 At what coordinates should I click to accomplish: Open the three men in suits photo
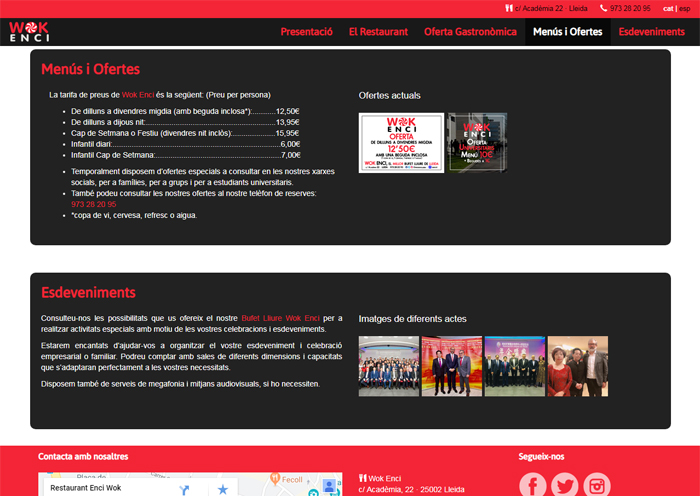pos(452,366)
